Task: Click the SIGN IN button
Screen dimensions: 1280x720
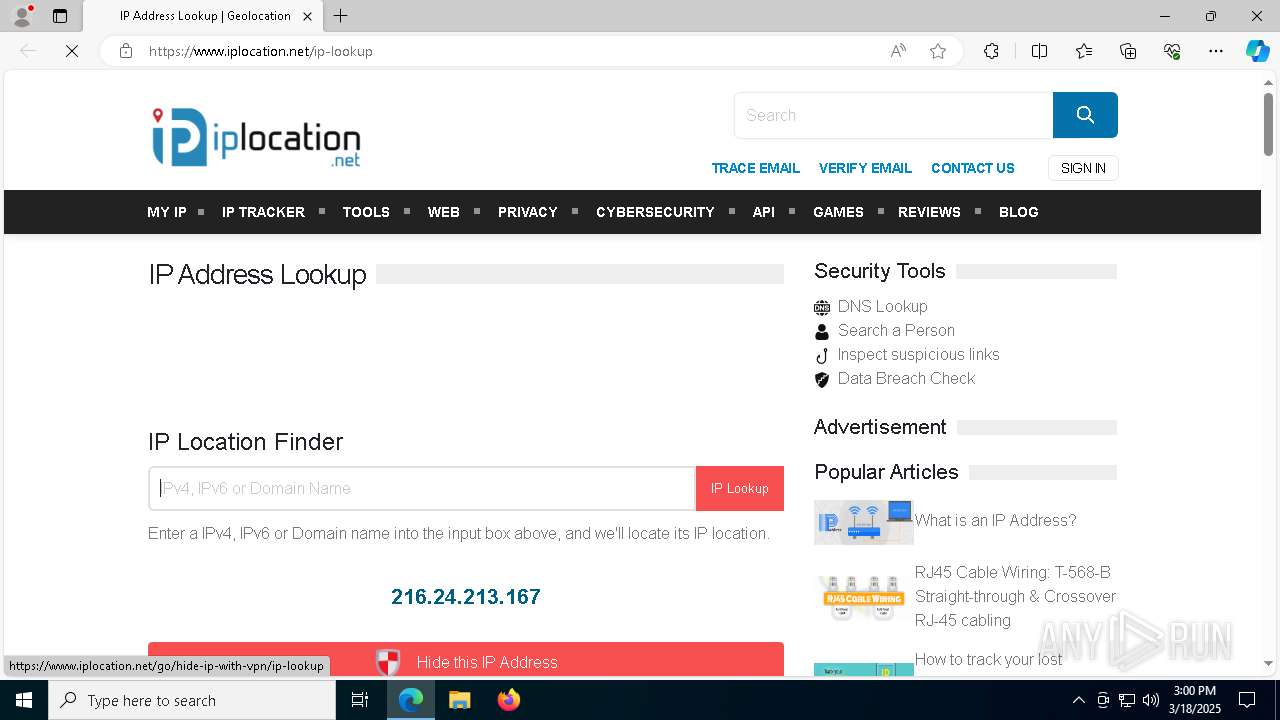Action: (1083, 168)
